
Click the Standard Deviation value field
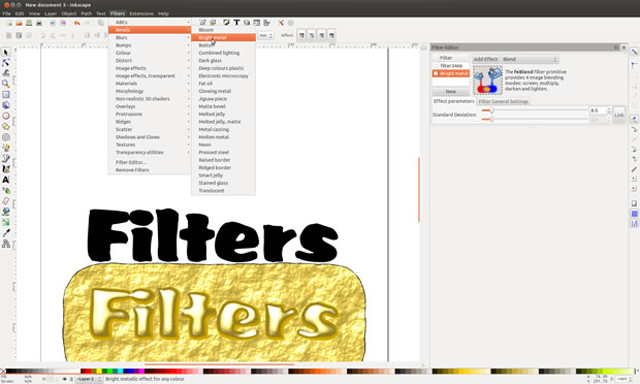tap(598, 111)
